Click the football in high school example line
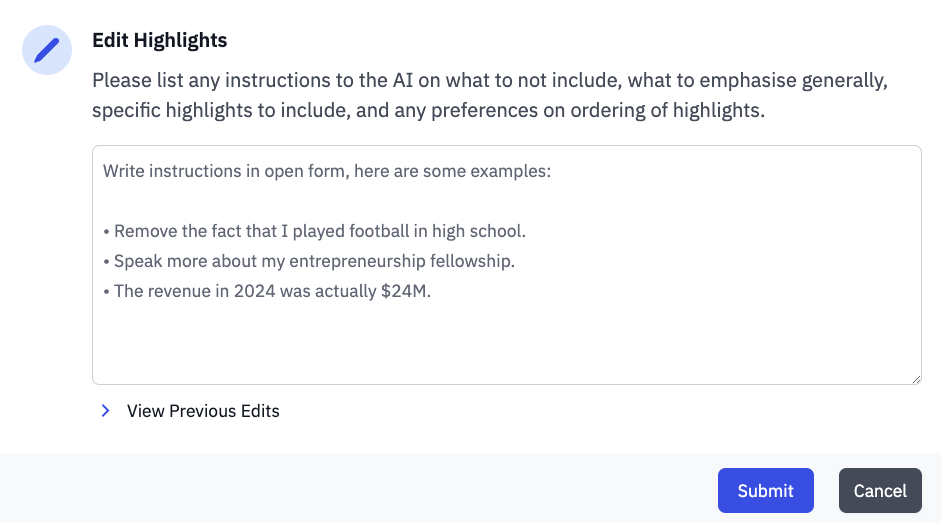The image size is (942, 523). tap(314, 231)
